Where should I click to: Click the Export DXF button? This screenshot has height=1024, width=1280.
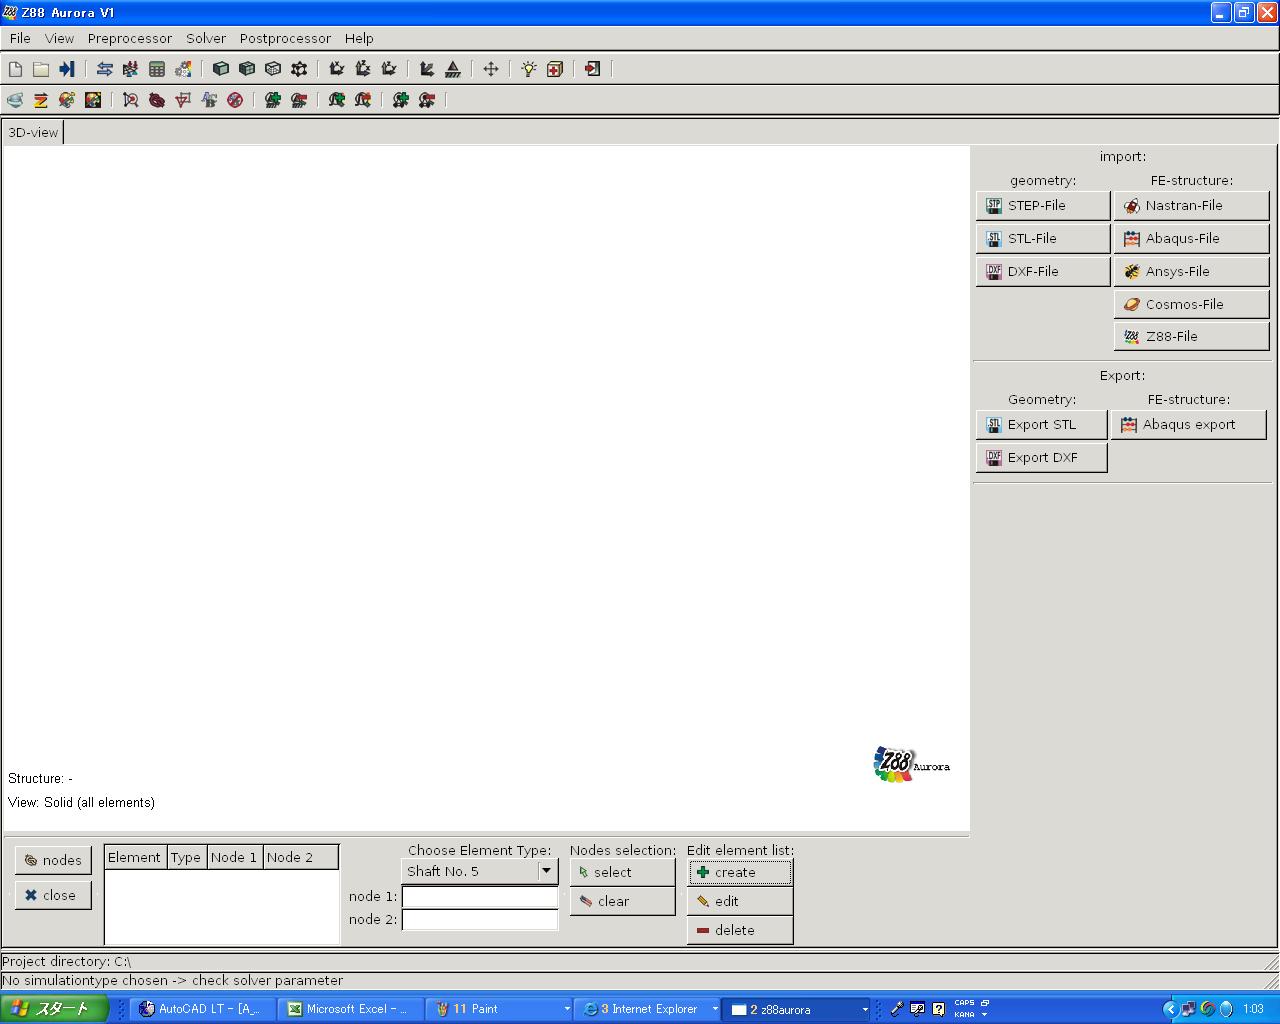(x=1042, y=457)
